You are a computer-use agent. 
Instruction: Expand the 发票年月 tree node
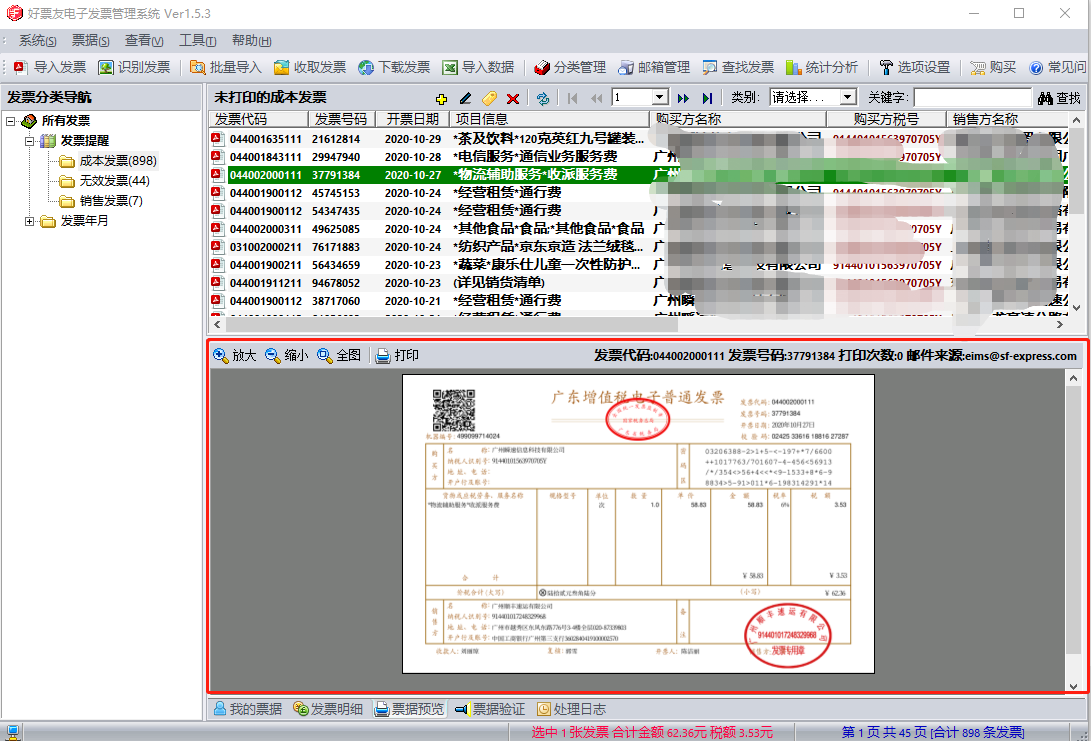pos(30,221)
